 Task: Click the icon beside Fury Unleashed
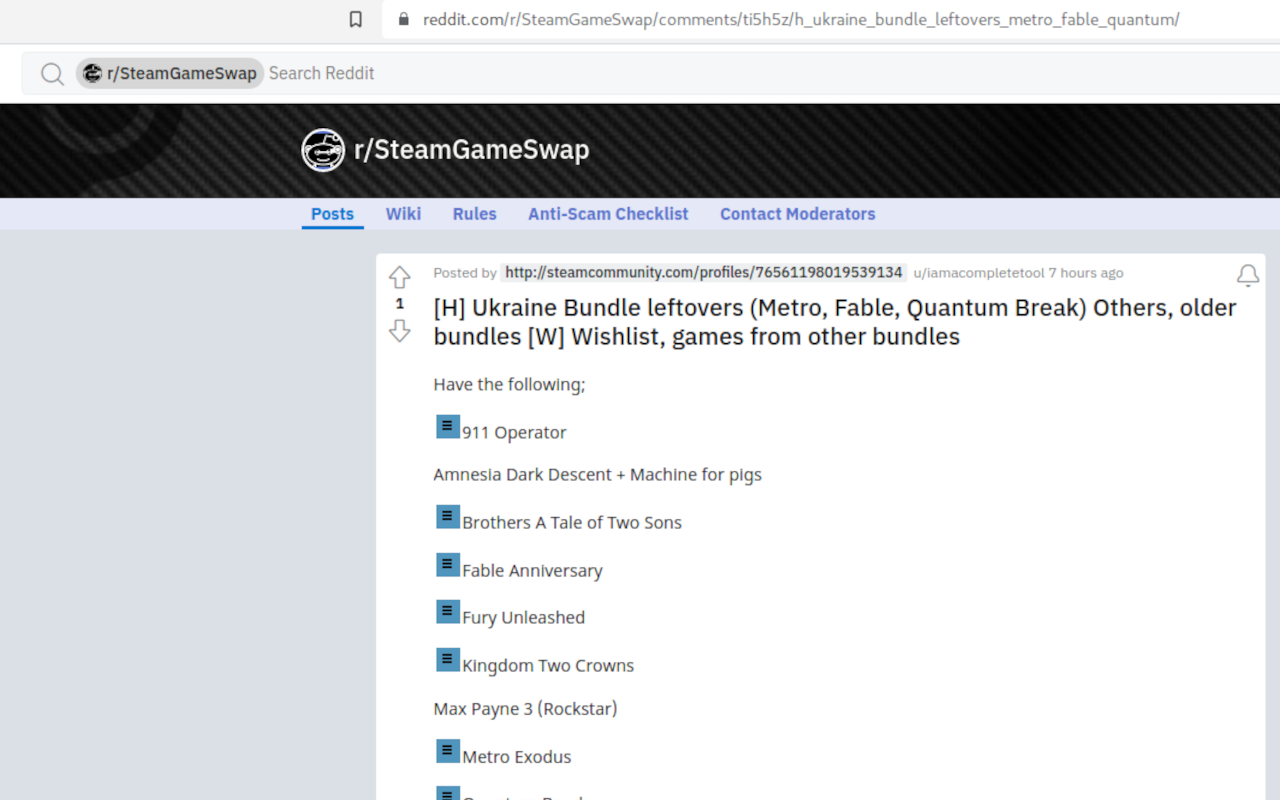coord(448,611)
